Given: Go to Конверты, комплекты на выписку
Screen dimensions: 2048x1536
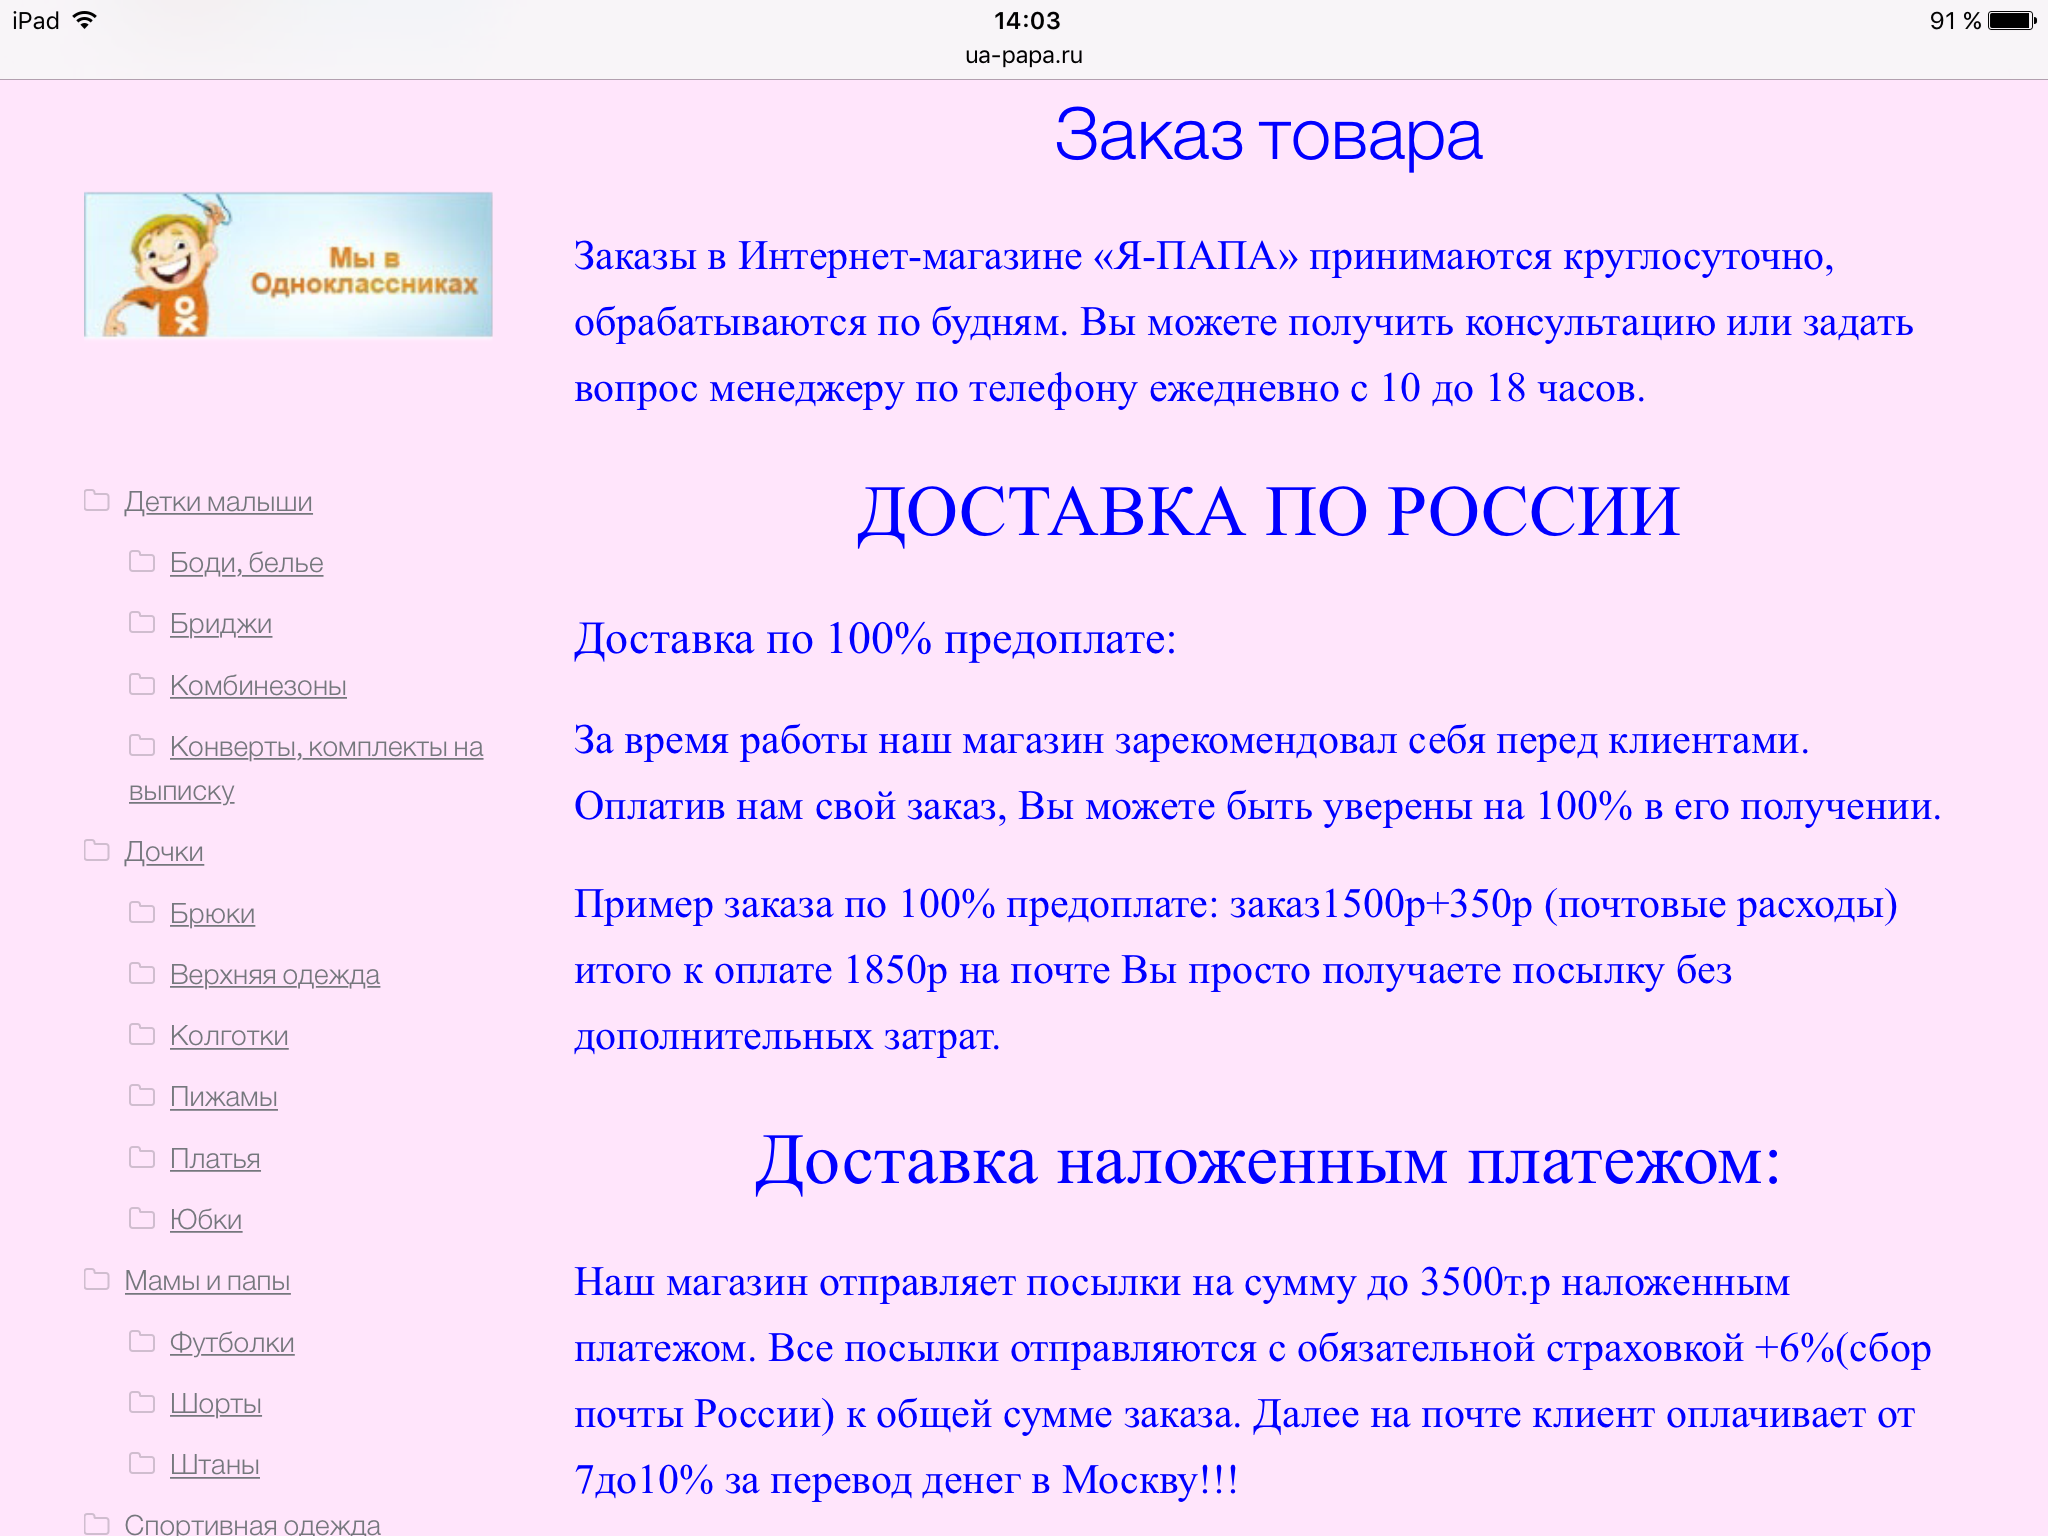Looking at the screenshot, I should 326,747.
